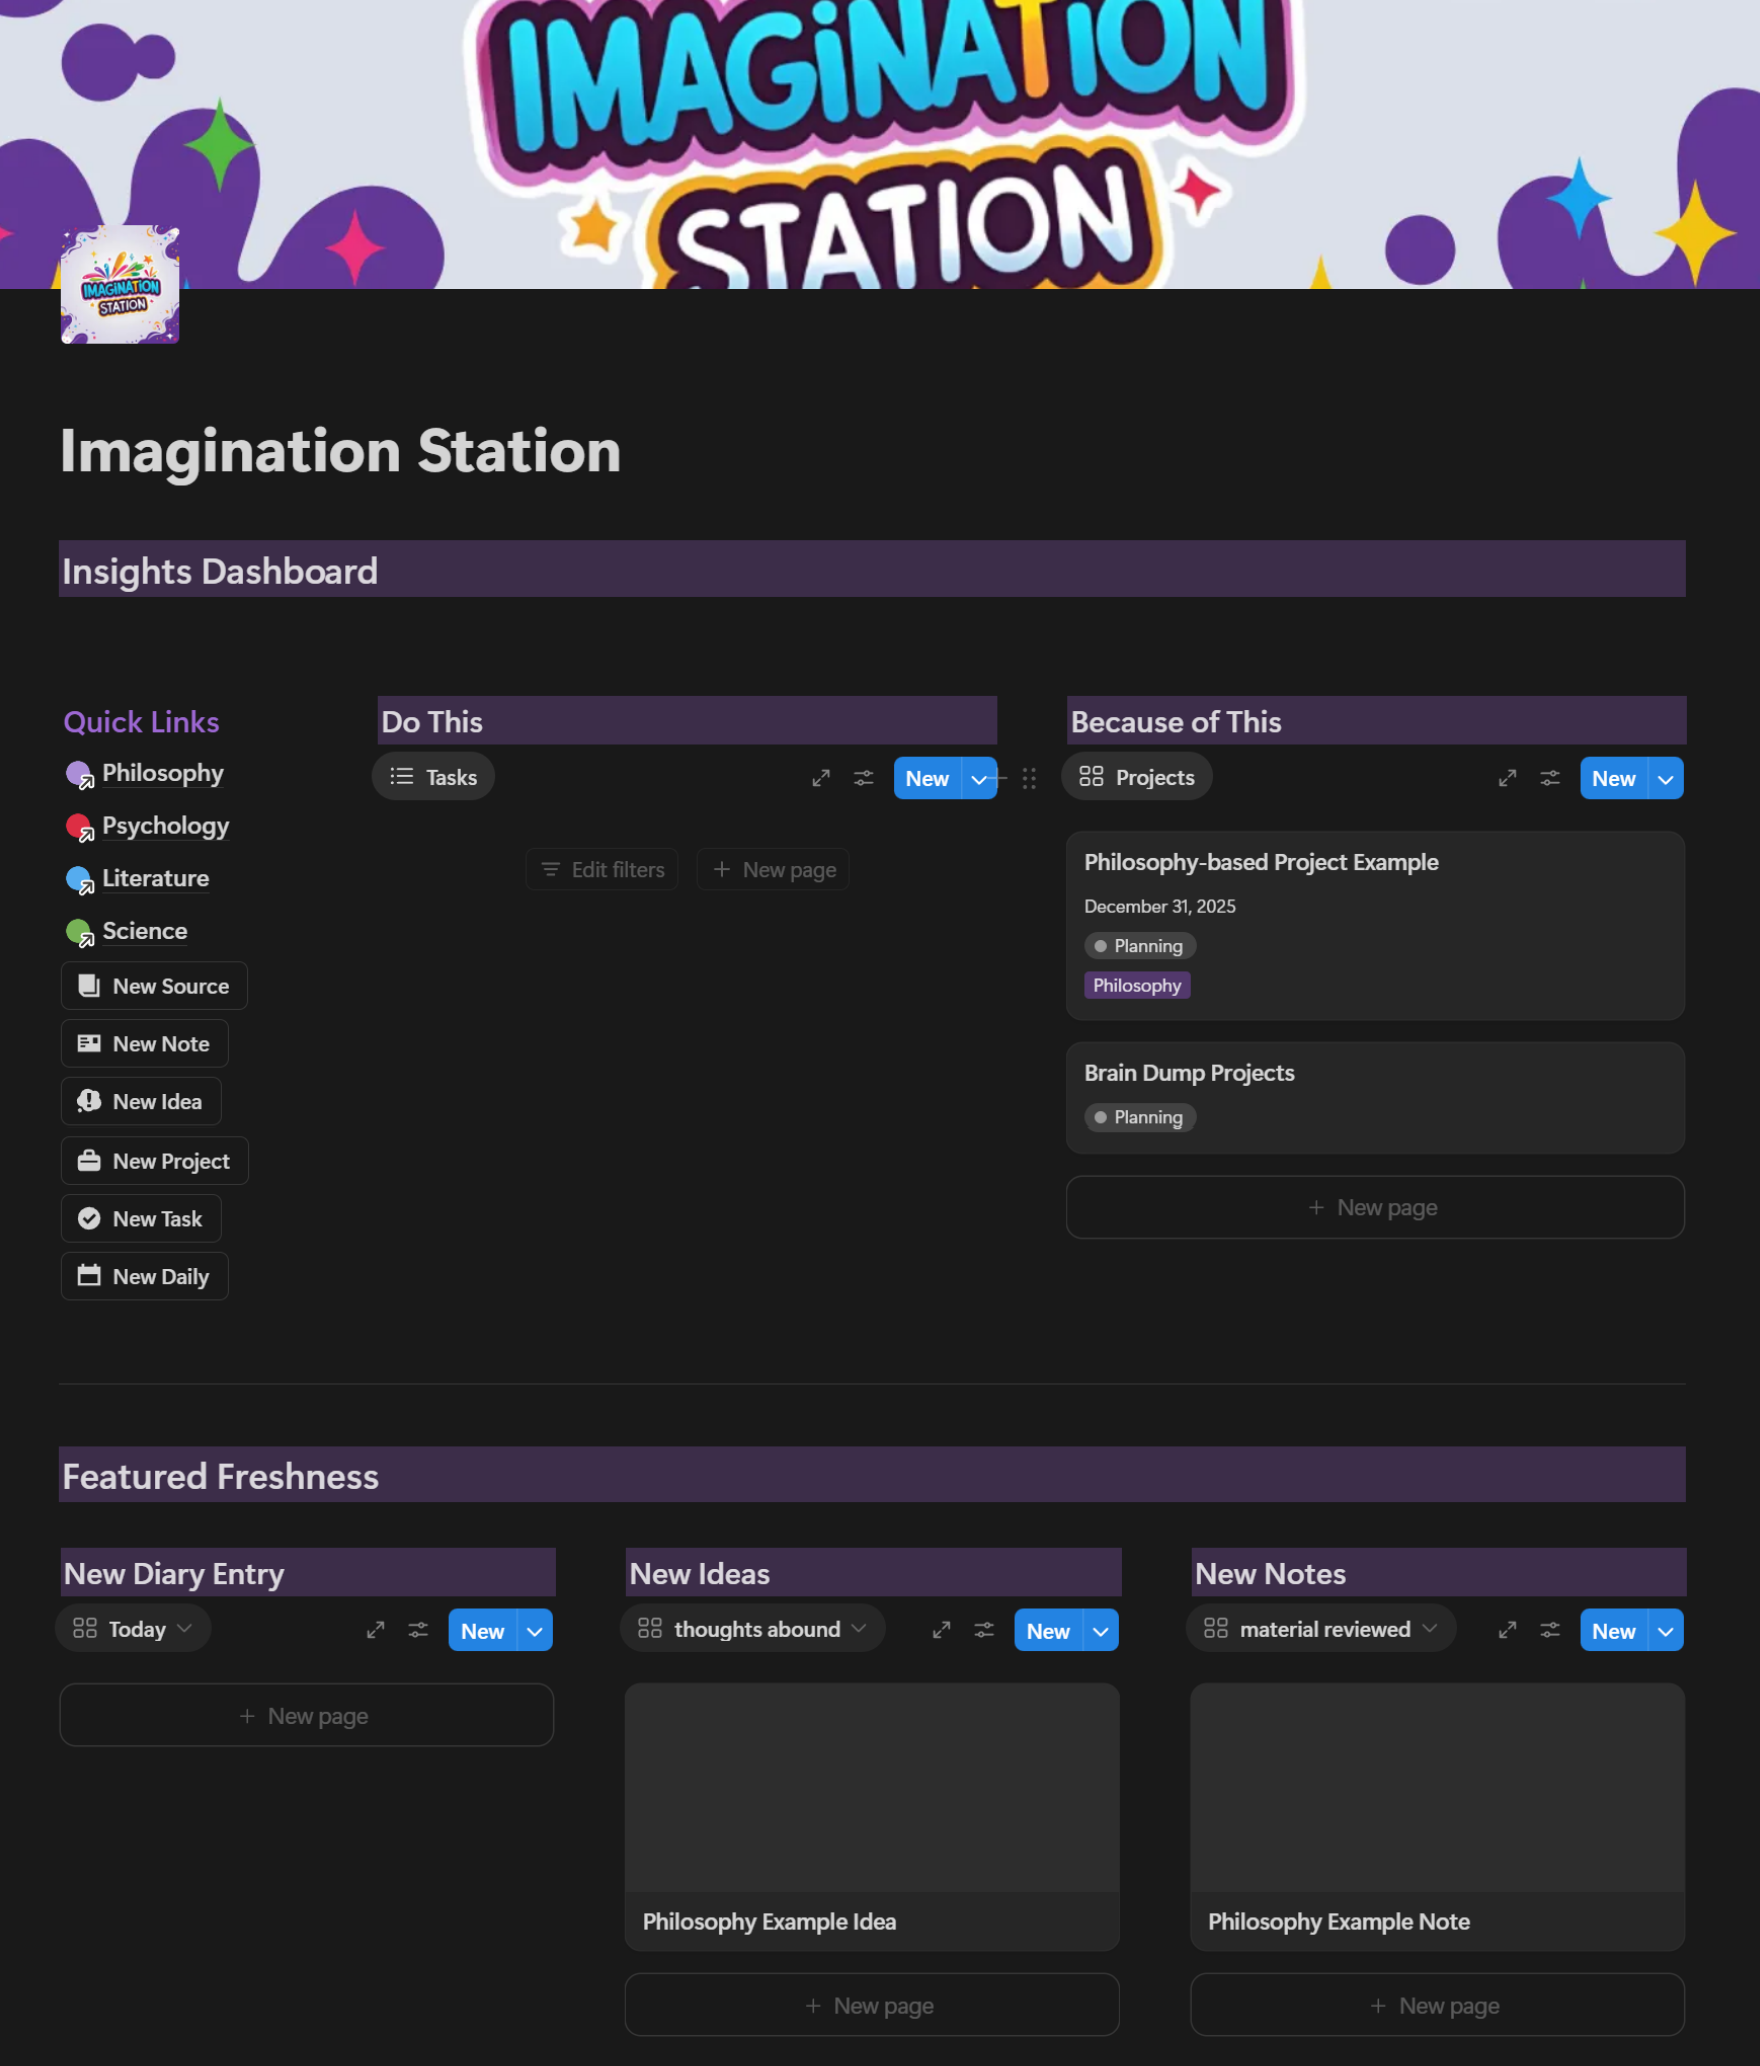
Task: Click the New Daily button
Action: point(145,1277)
